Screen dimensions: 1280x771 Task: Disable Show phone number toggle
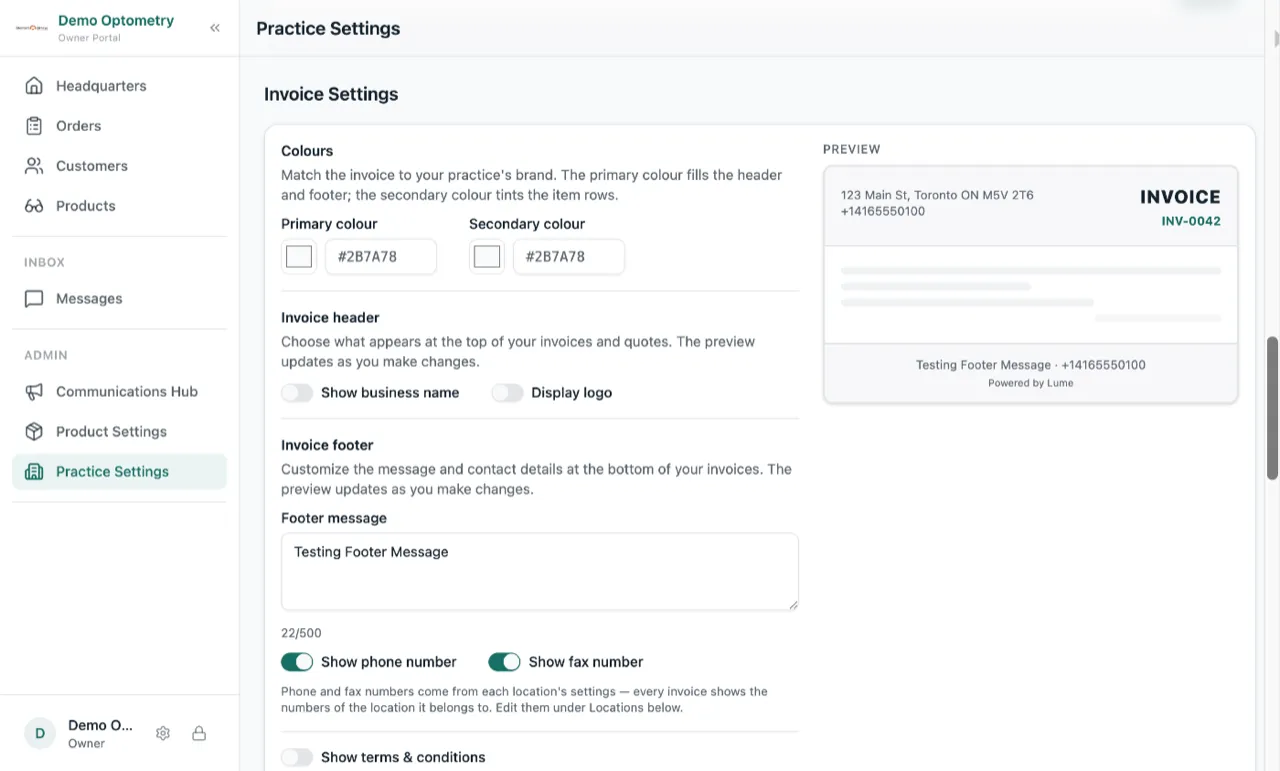click(297, 662)
